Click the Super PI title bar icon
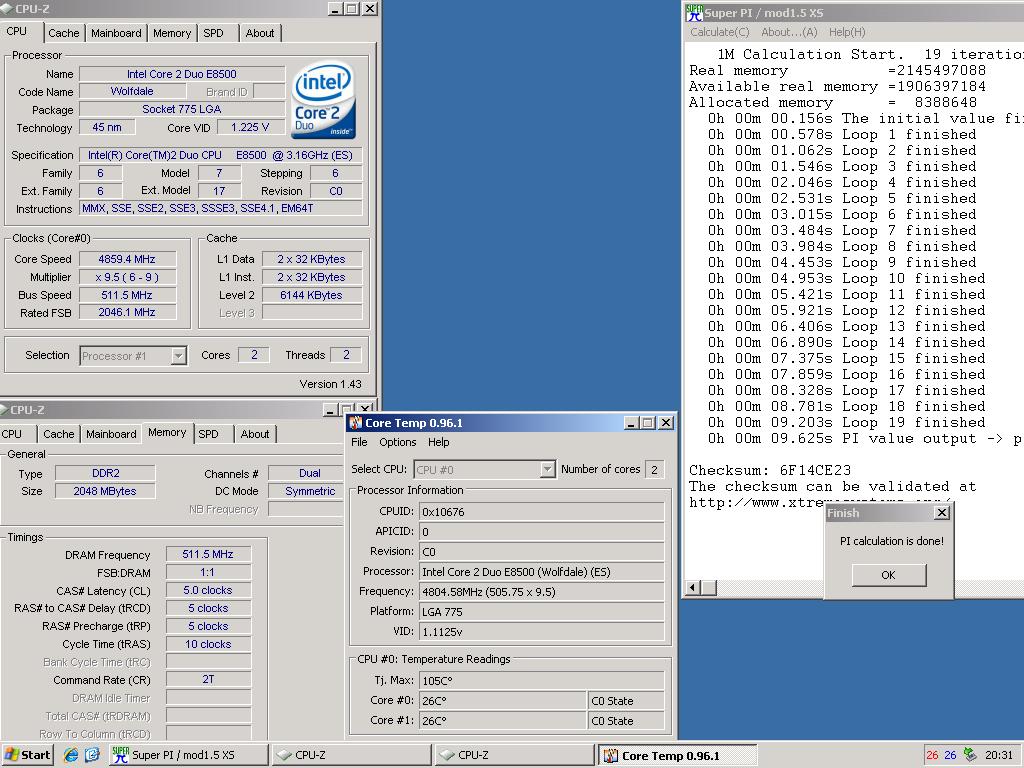 click(x=694, y=12)
